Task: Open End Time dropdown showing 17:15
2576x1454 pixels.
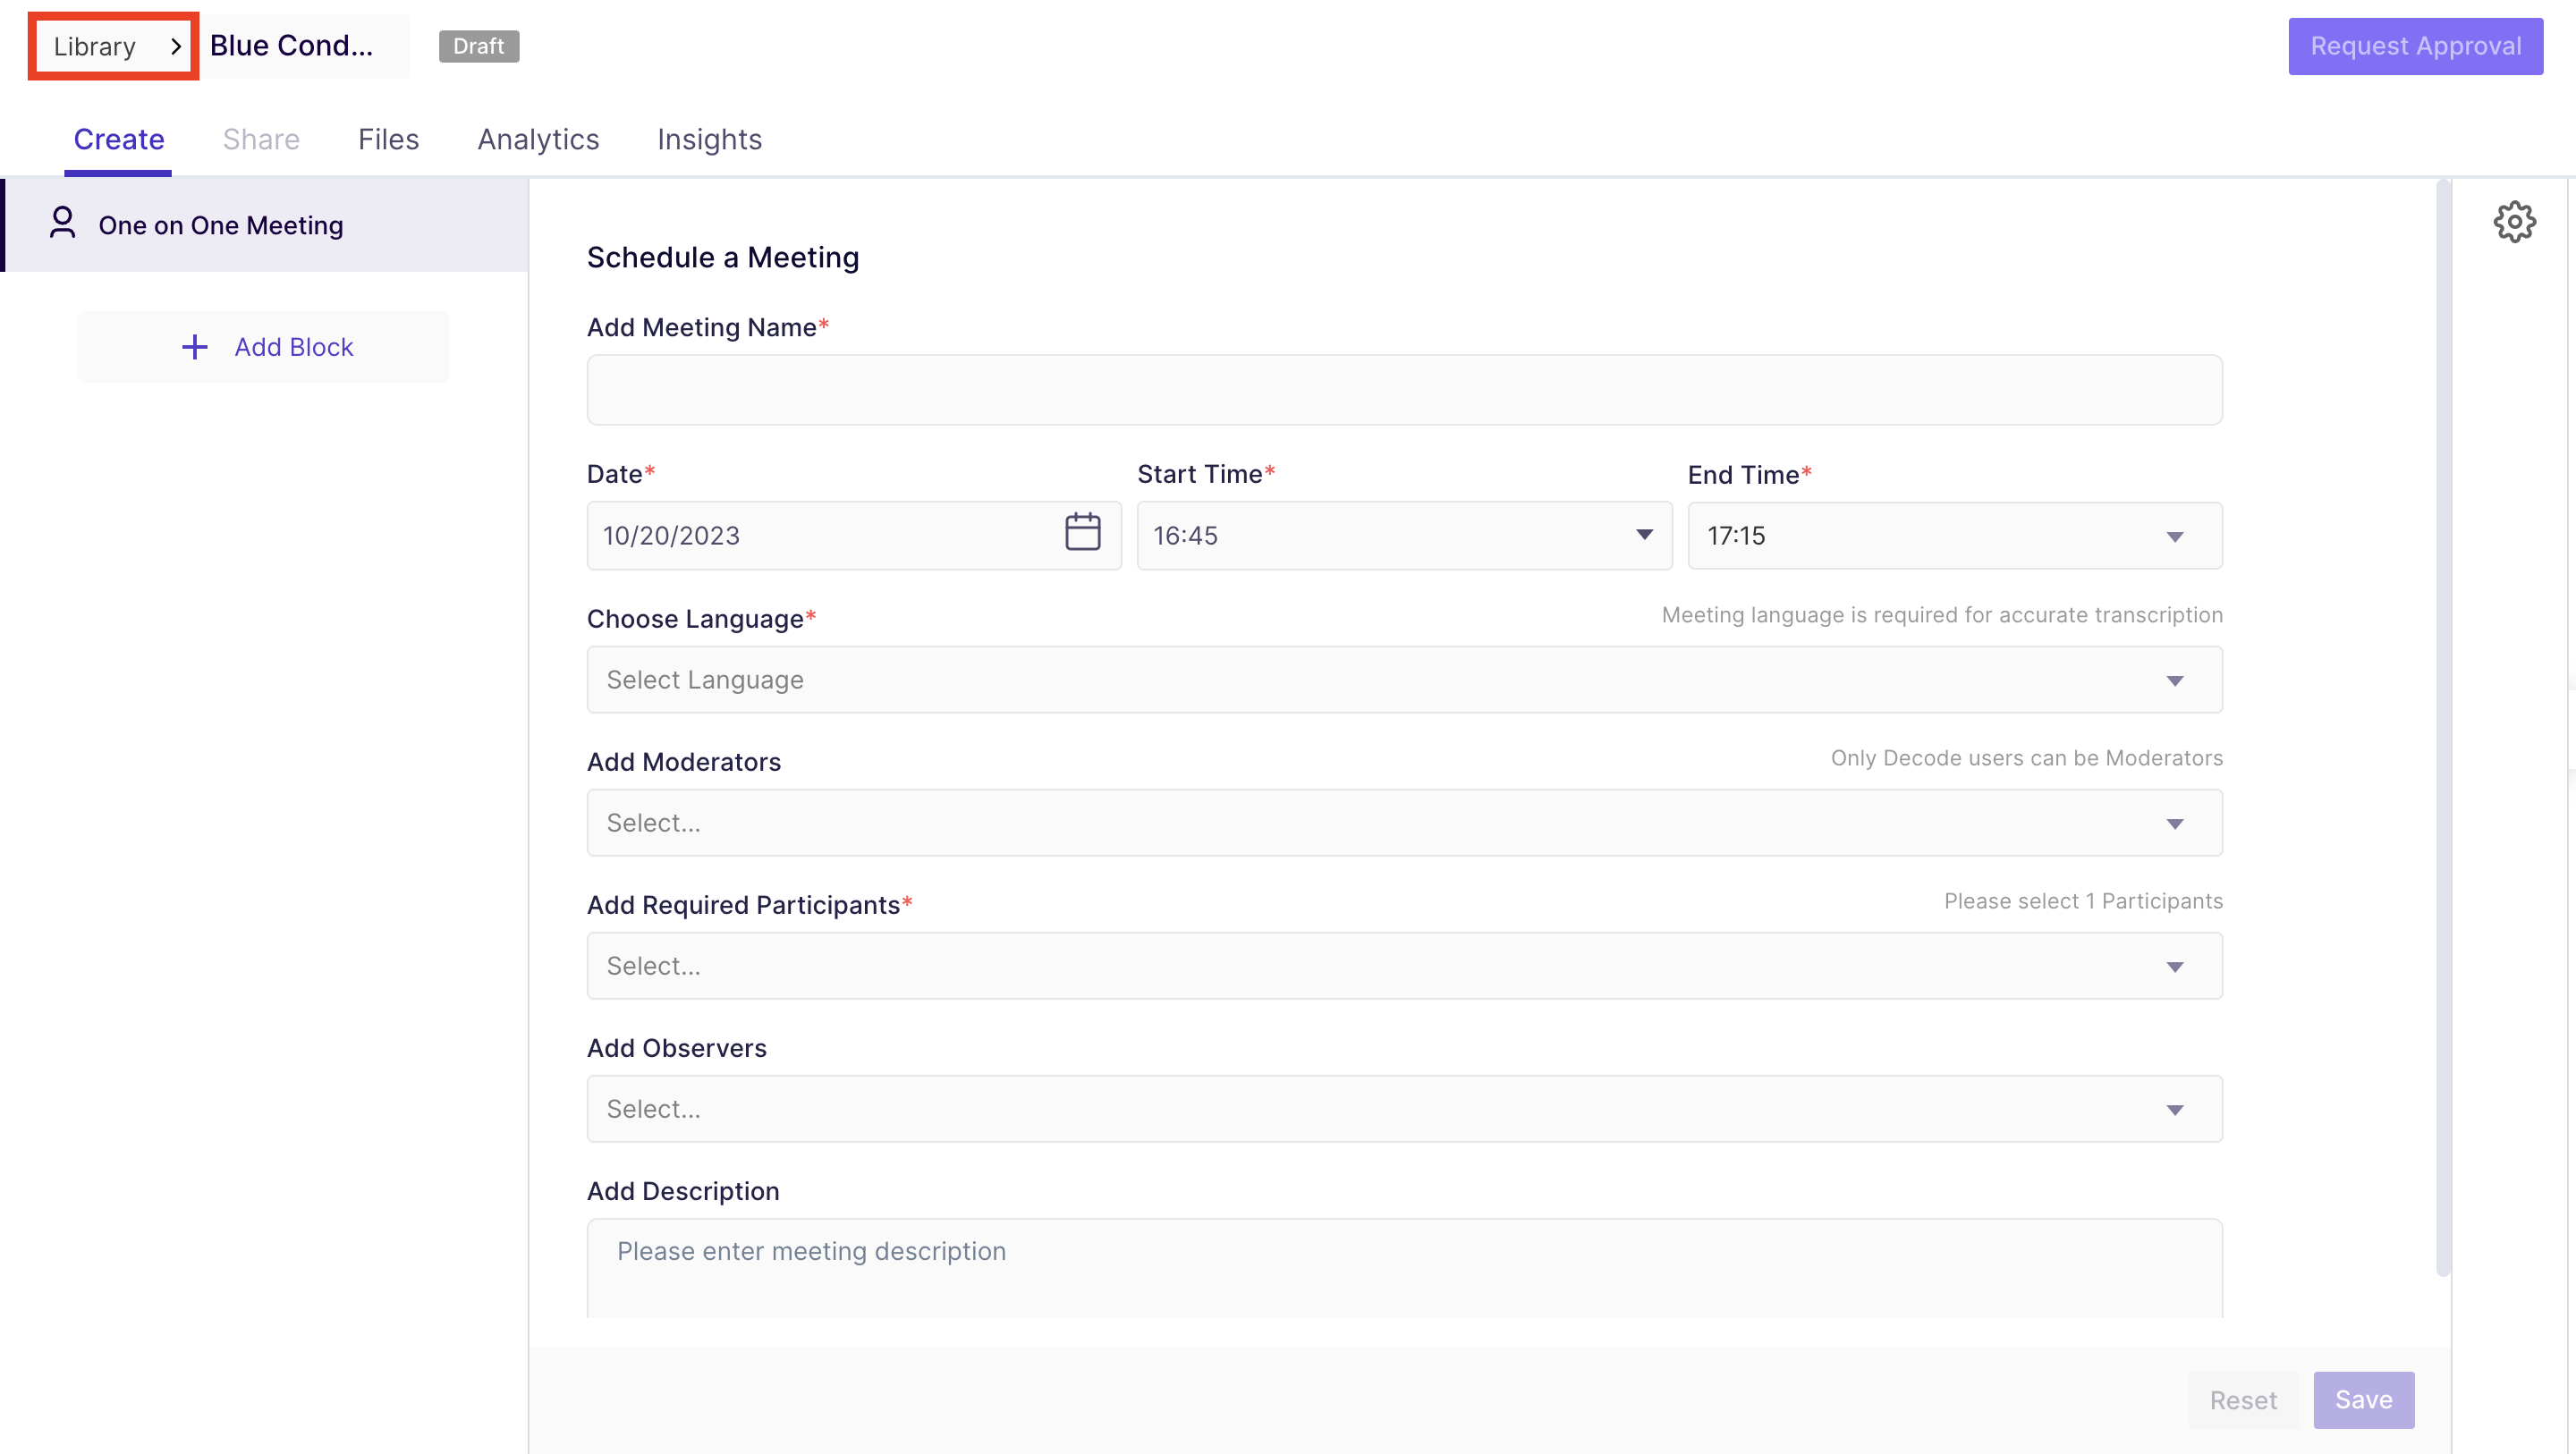Action: pyautogui.click(x=1954, y=536)
